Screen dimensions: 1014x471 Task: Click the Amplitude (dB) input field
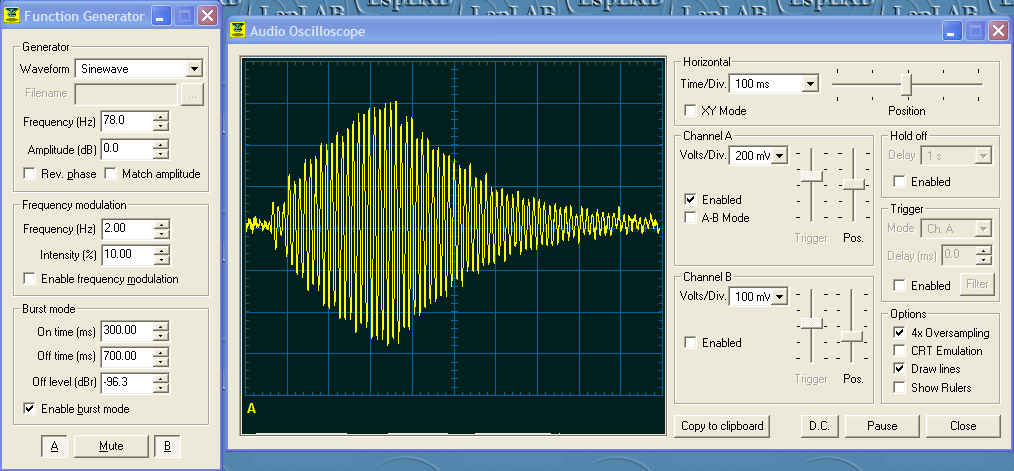point(127,149)
